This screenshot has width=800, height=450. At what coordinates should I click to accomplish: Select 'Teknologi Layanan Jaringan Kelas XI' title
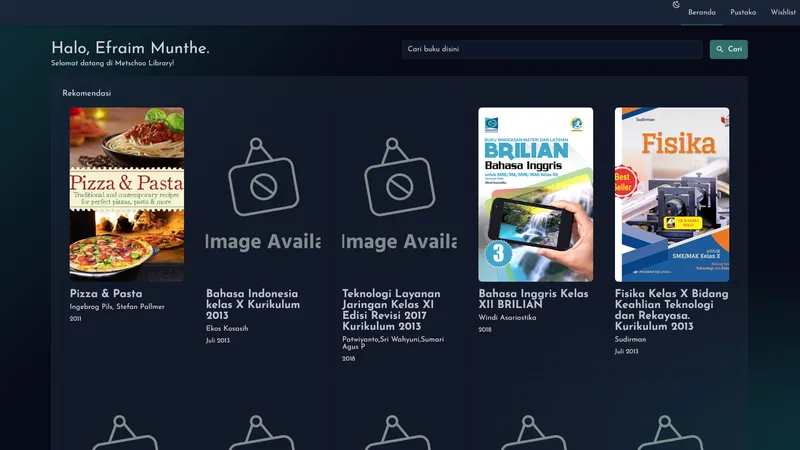click(391, 310)
